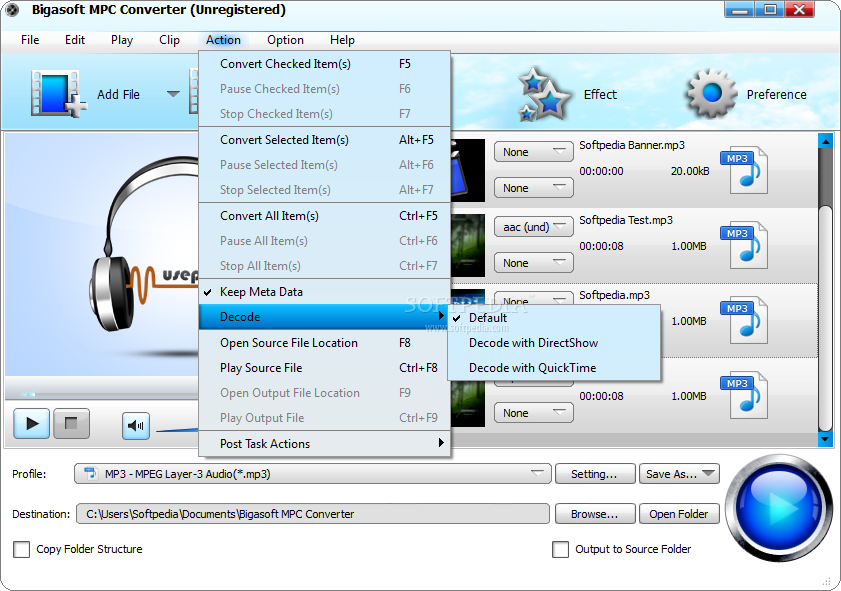Expand the Save As dropdown

click(x=709, y=474)
